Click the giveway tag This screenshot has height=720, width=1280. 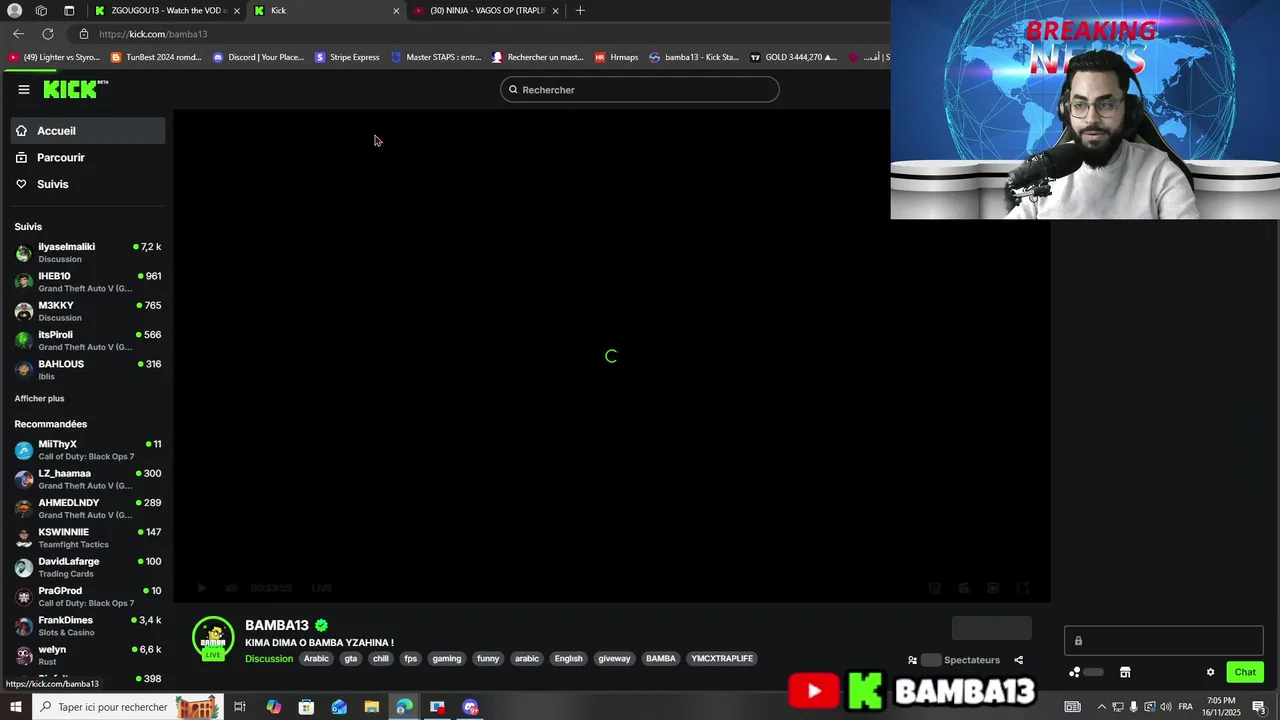[x=614, y=658]
